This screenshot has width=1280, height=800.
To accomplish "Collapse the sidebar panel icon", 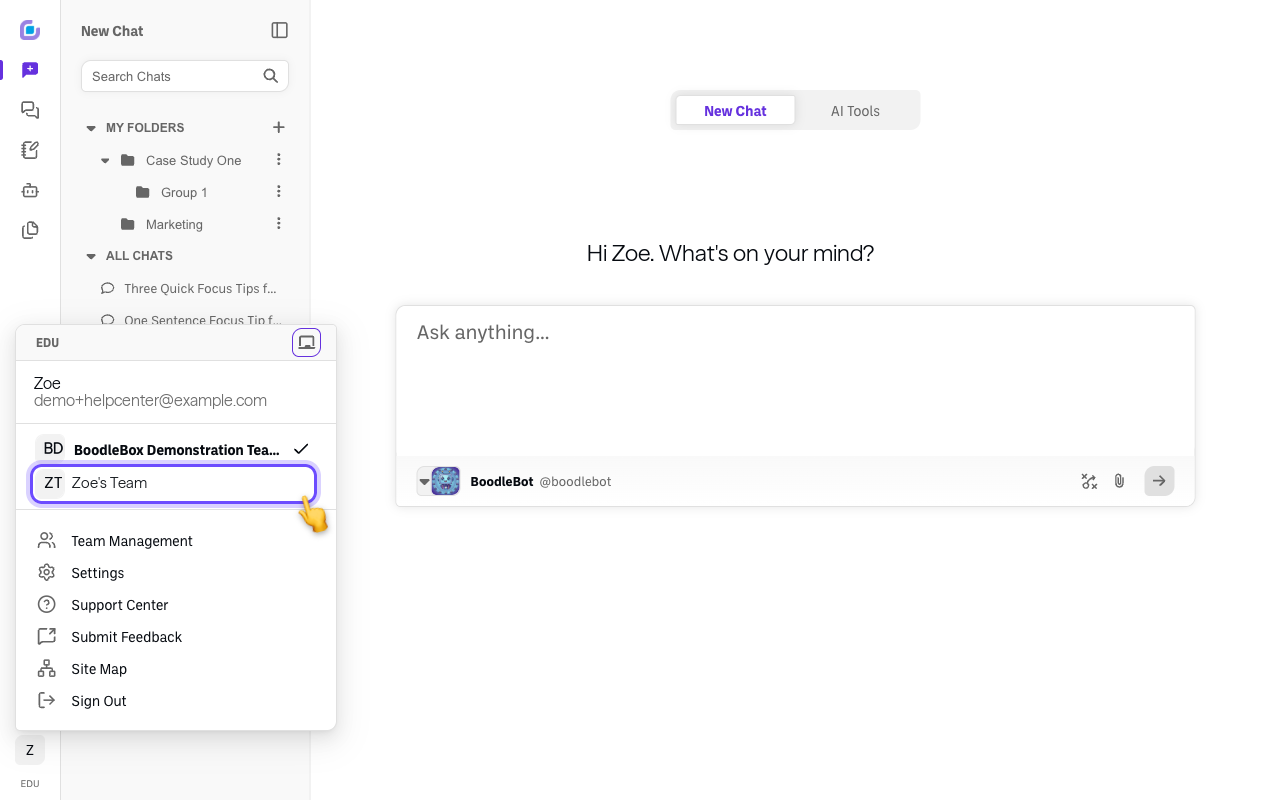I will tap(280, 31).
